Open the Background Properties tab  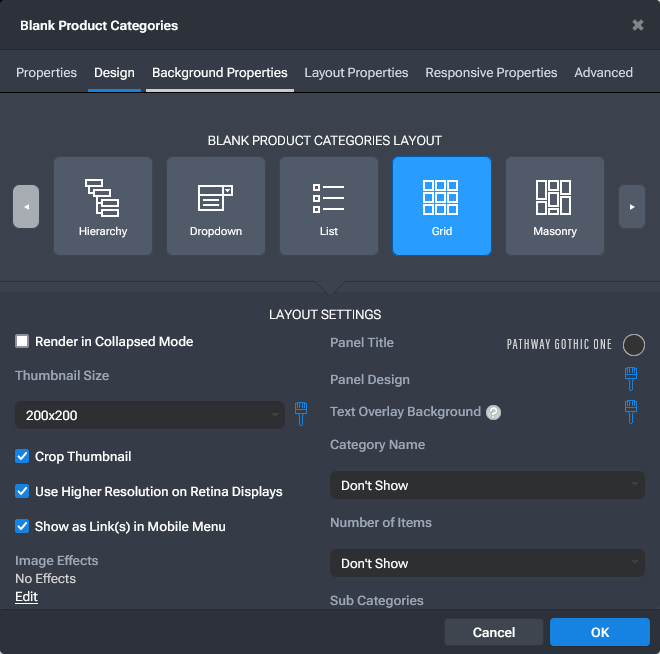[220, 73]
